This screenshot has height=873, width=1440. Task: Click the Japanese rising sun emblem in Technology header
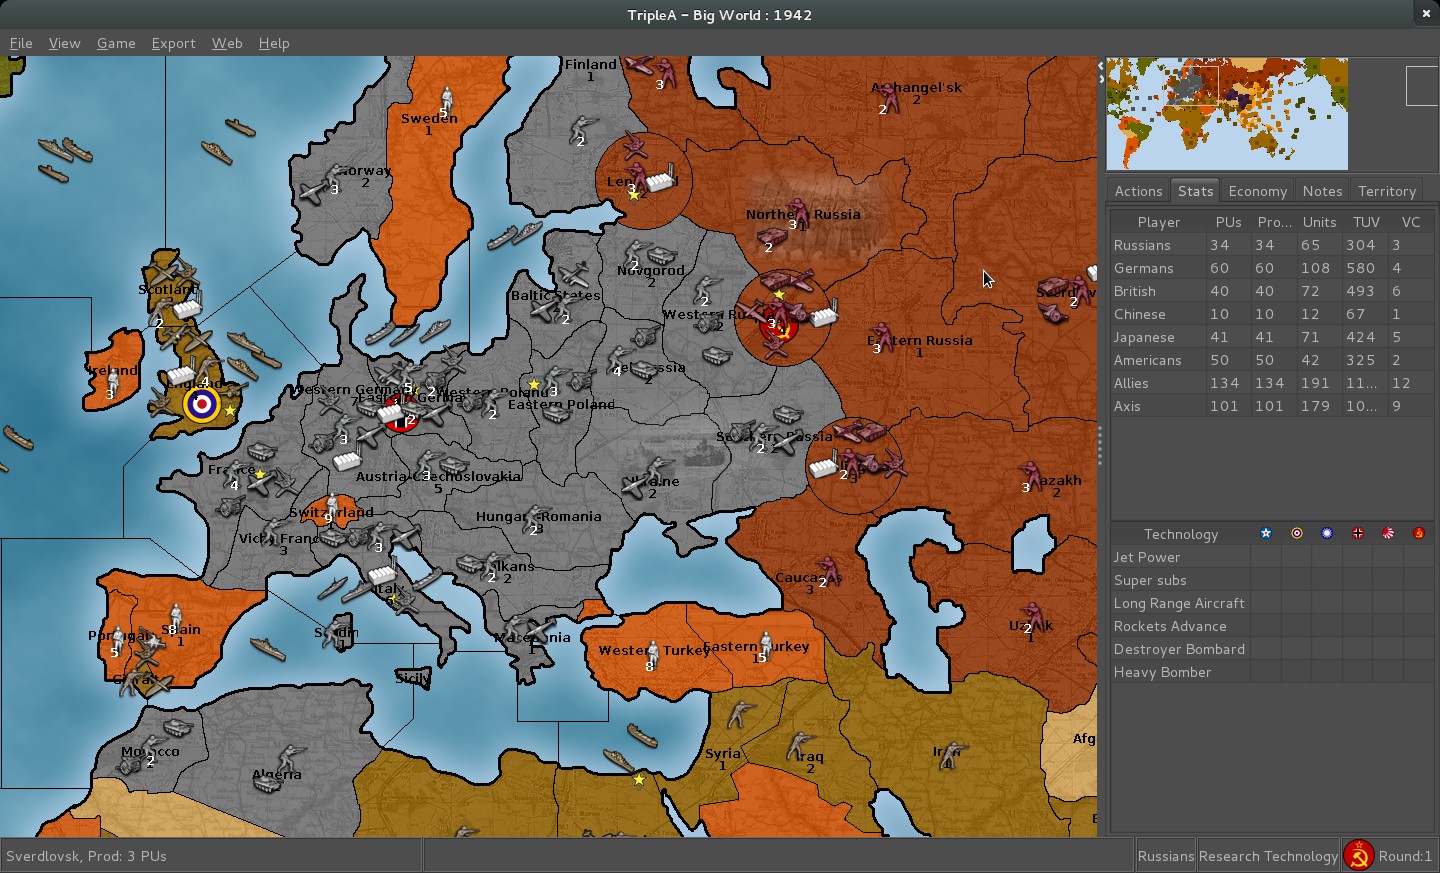click(x=1388, y=533)
